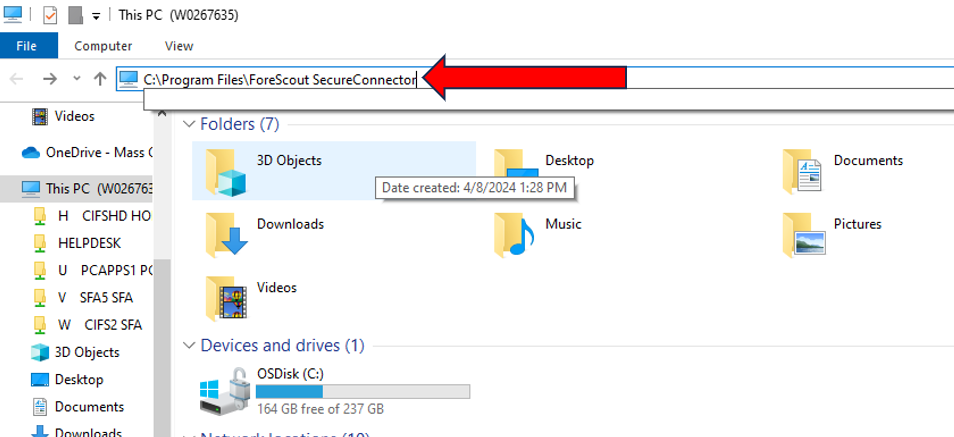Select the 3D Objects folder icon

point(226,172)
